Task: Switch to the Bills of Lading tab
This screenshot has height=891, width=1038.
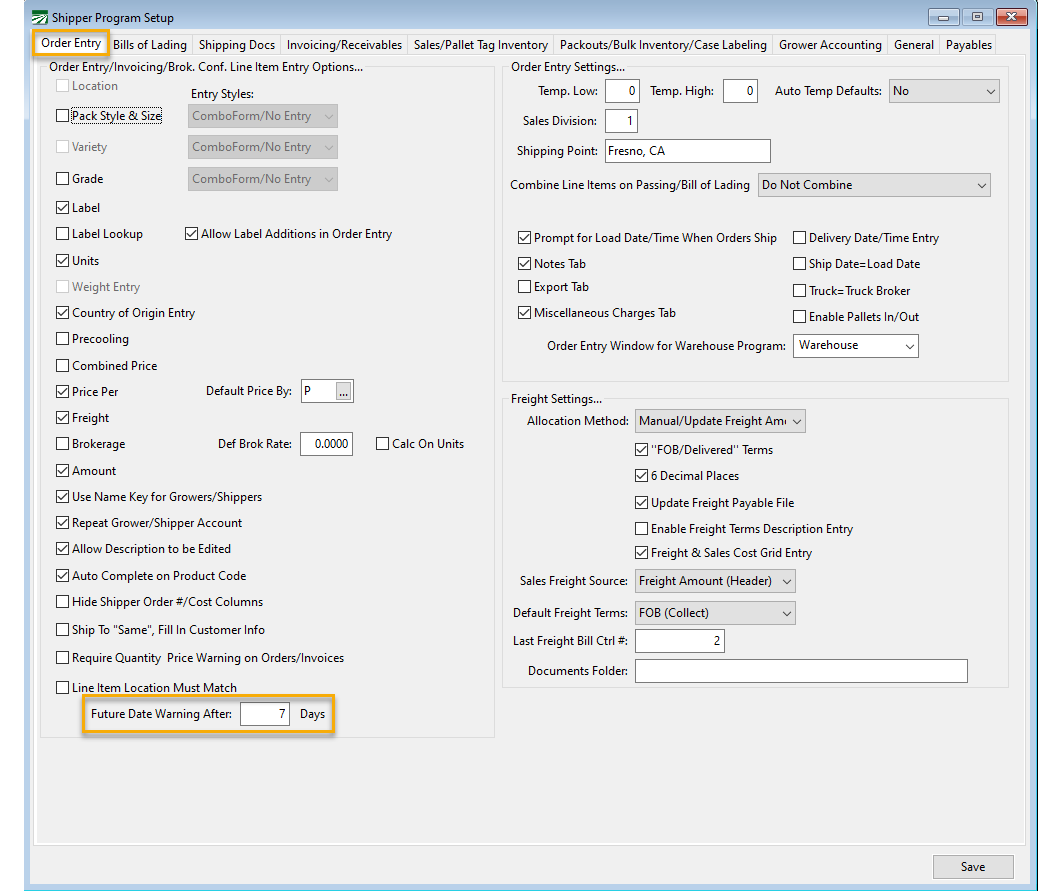Action: (150, 45)
